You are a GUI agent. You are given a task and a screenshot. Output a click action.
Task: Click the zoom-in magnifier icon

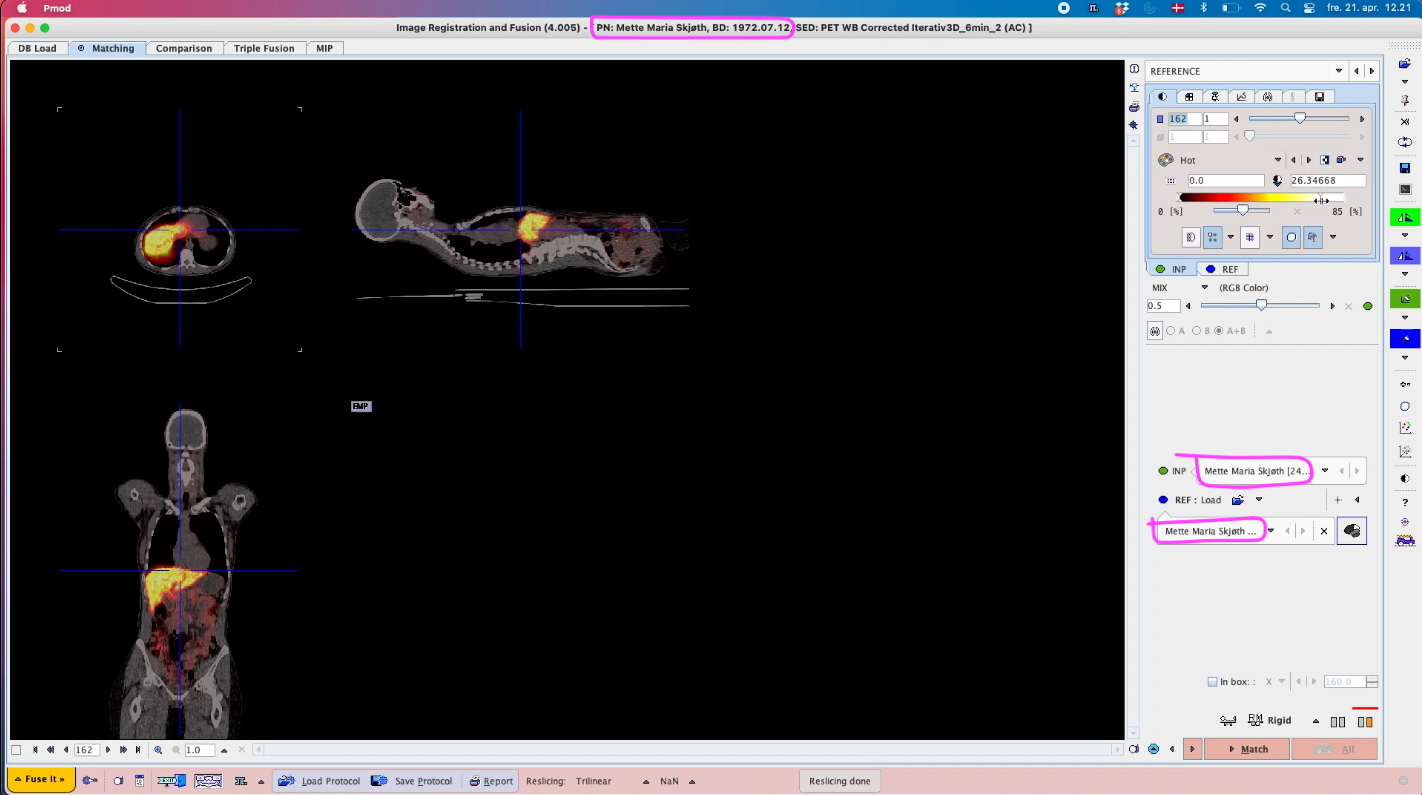point(158,750)
